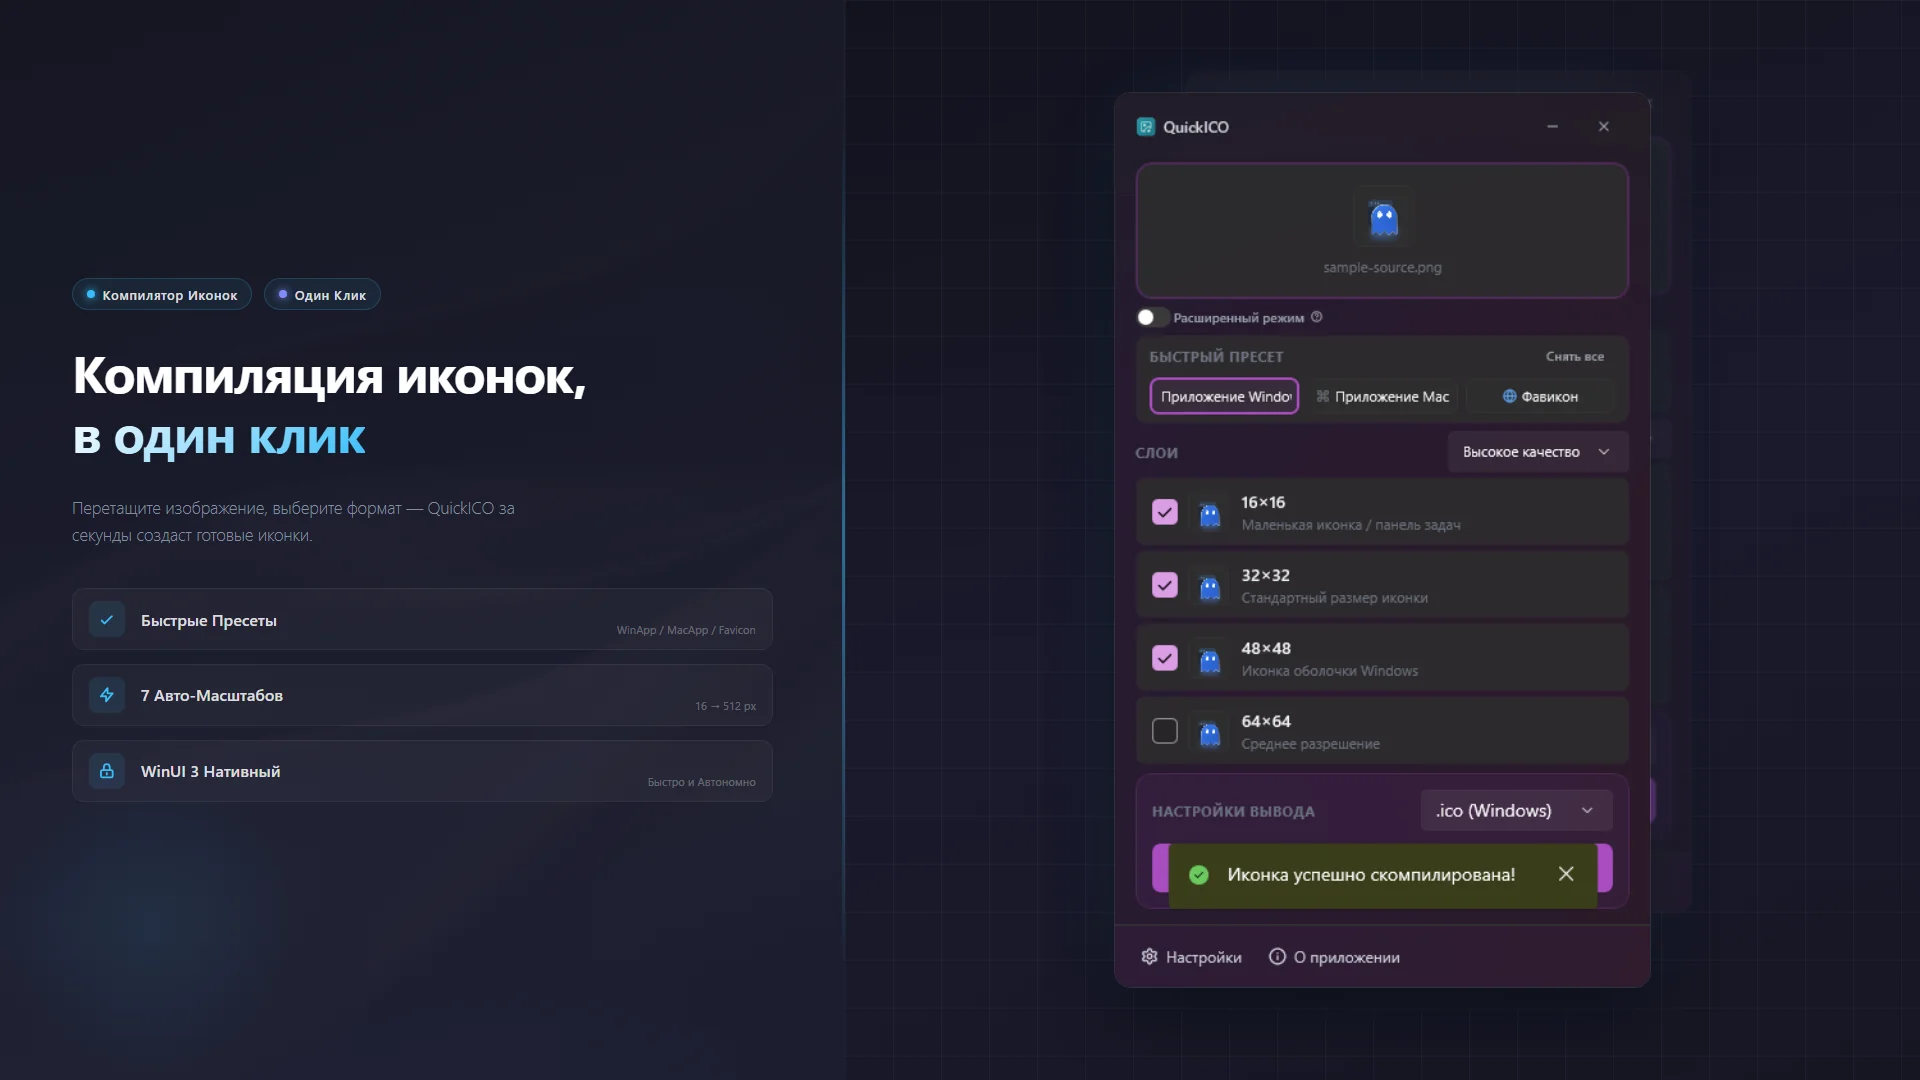Select the Фавикон preset
Screen dimensions: 1920x1080
click(x=1540, y=396)
